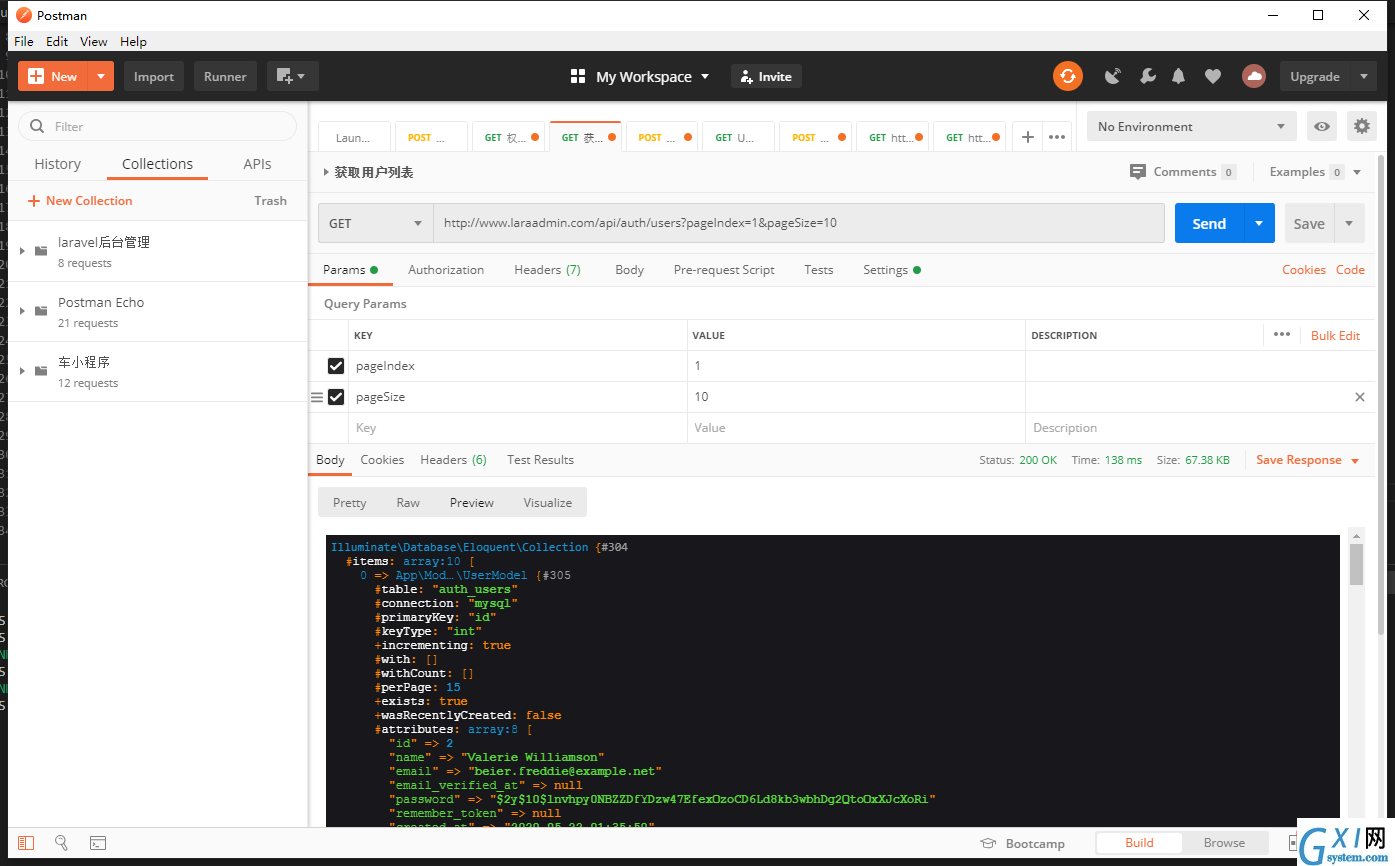Send the request

pos(1209,223)
